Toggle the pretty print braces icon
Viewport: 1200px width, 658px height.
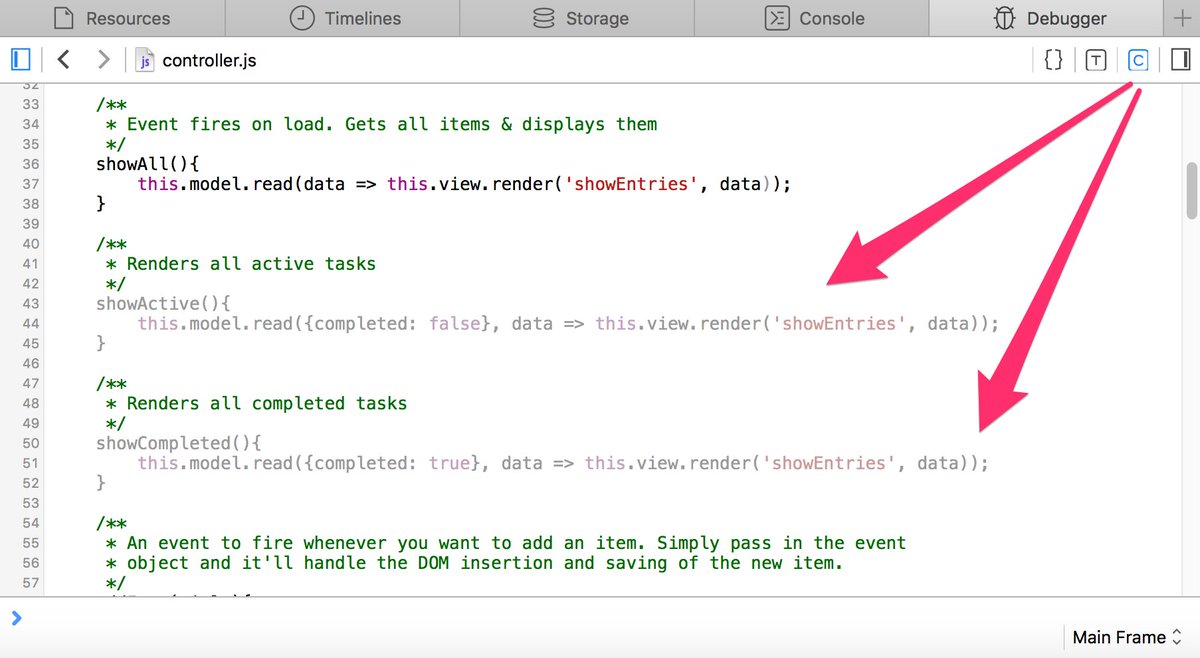tap(1052, 60)
